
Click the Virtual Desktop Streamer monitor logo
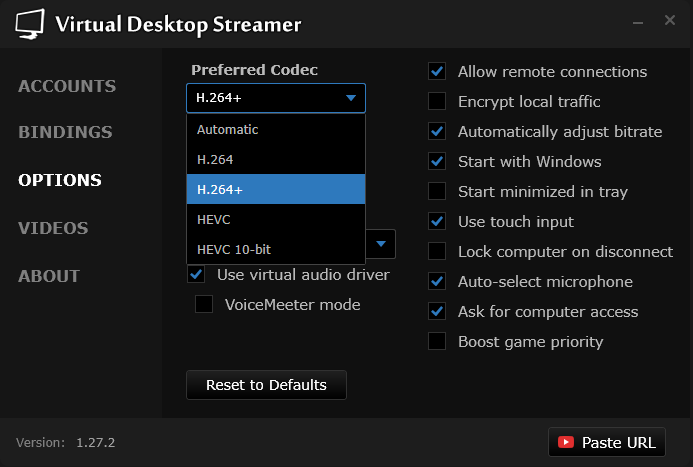(30, 24)
